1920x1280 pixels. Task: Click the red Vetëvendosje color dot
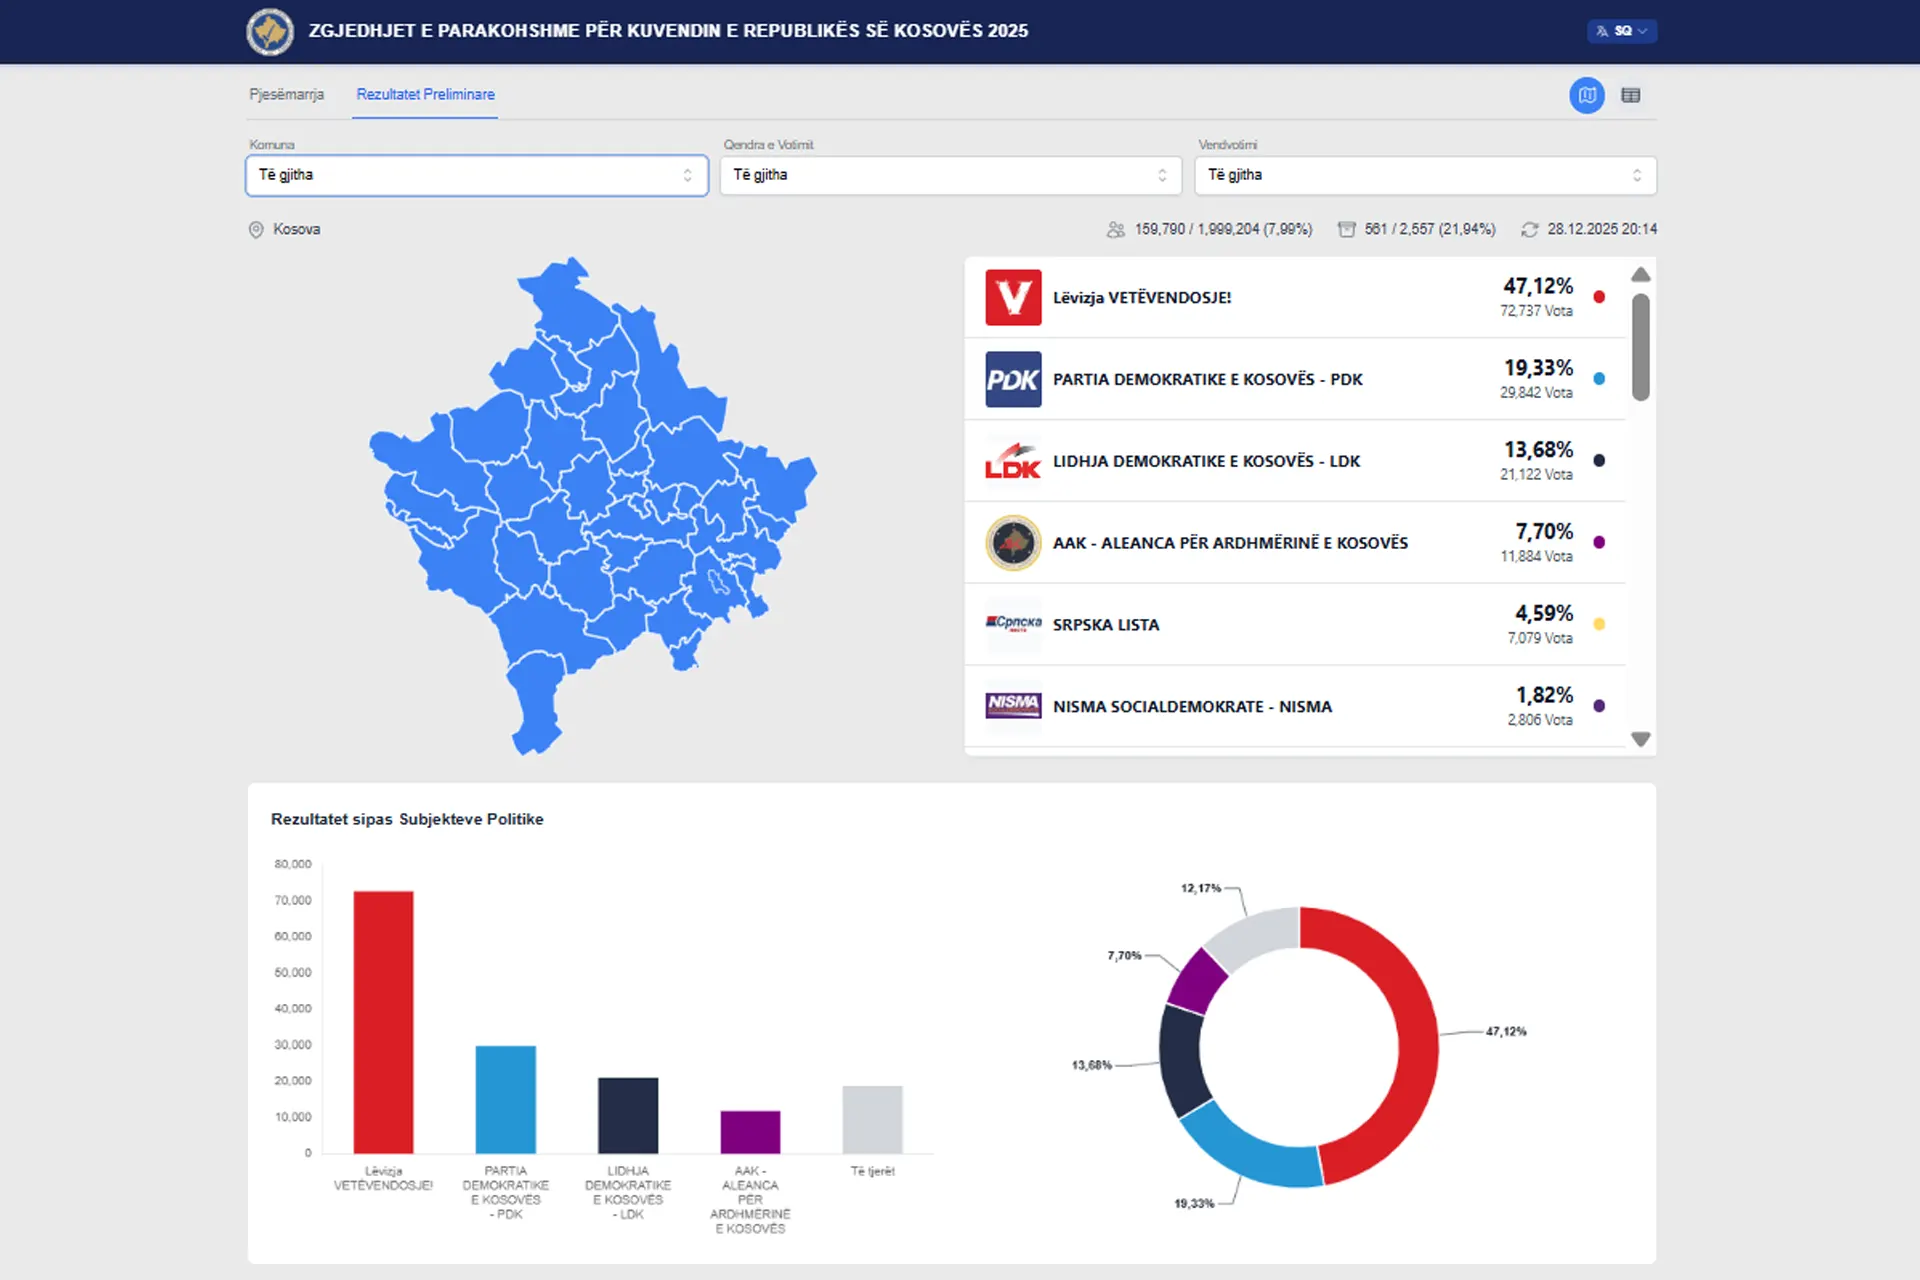coord(1599,297)
